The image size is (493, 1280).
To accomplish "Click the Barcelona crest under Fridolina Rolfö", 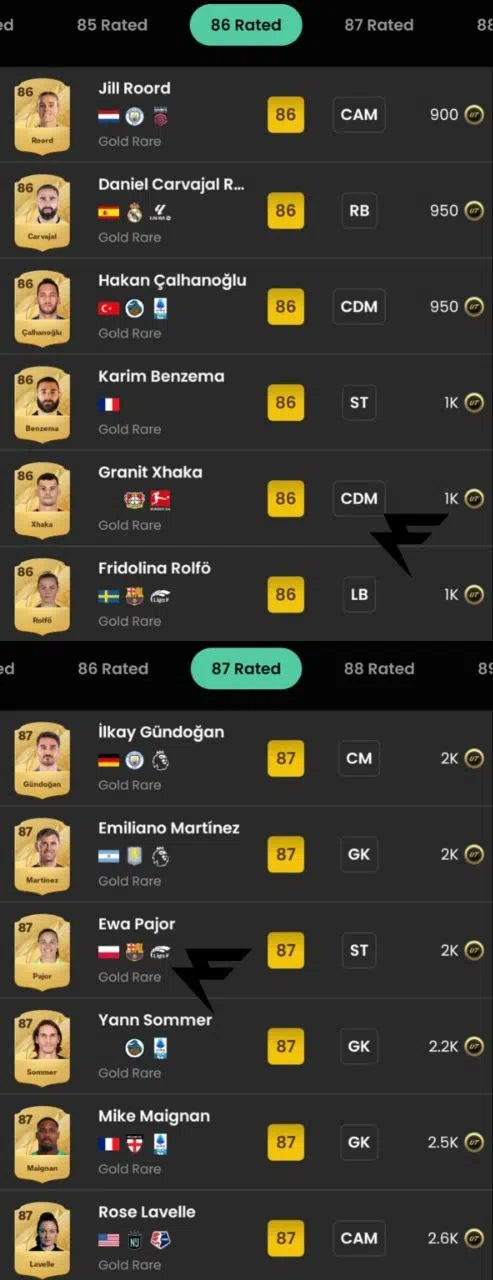I will [135, 596].
